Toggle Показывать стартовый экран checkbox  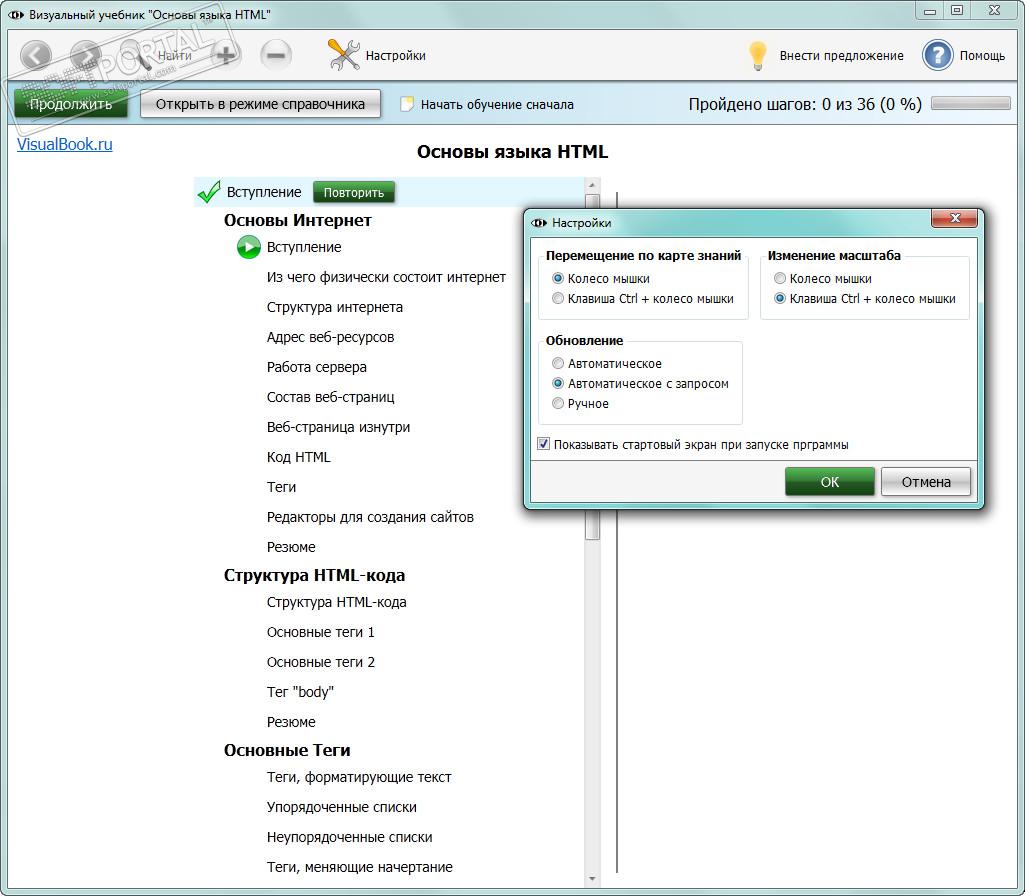543,444
